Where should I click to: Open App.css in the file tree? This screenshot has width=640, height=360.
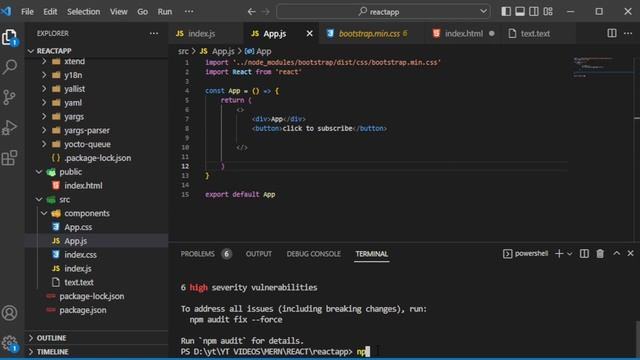pos(96,227)
